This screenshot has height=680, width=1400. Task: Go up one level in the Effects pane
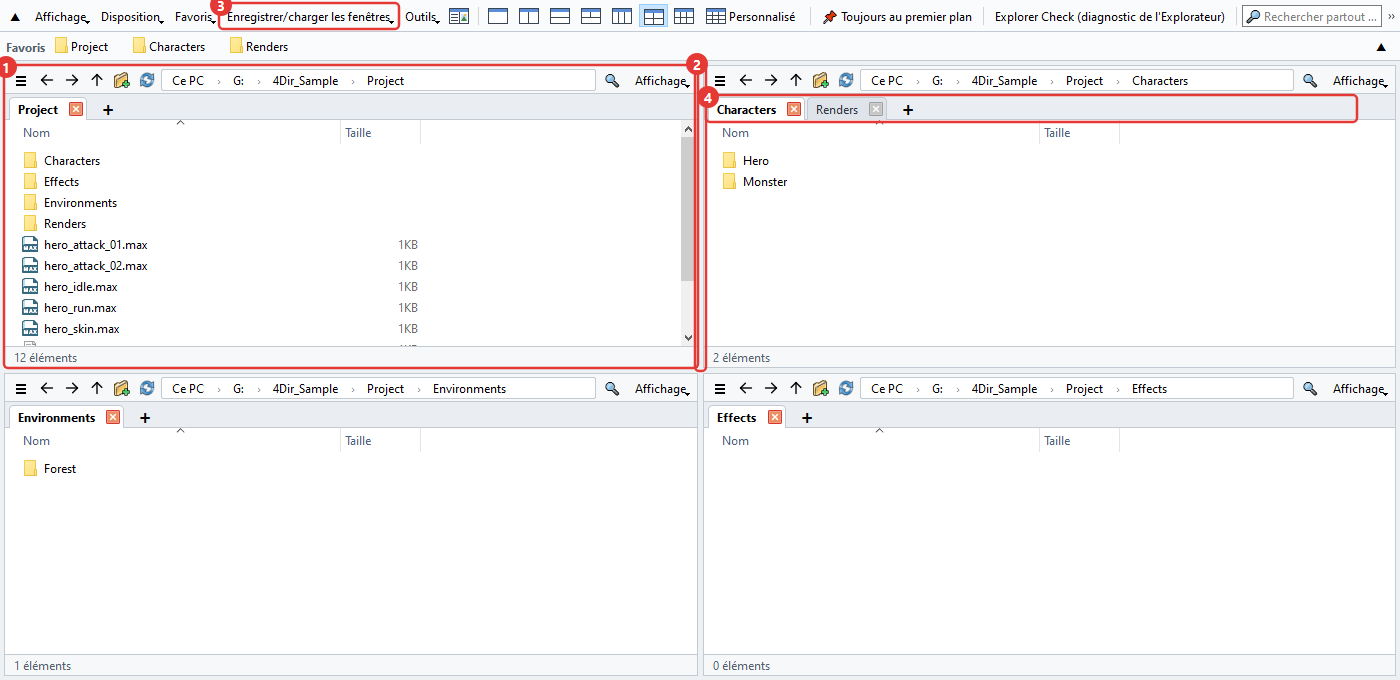point(796,389)
